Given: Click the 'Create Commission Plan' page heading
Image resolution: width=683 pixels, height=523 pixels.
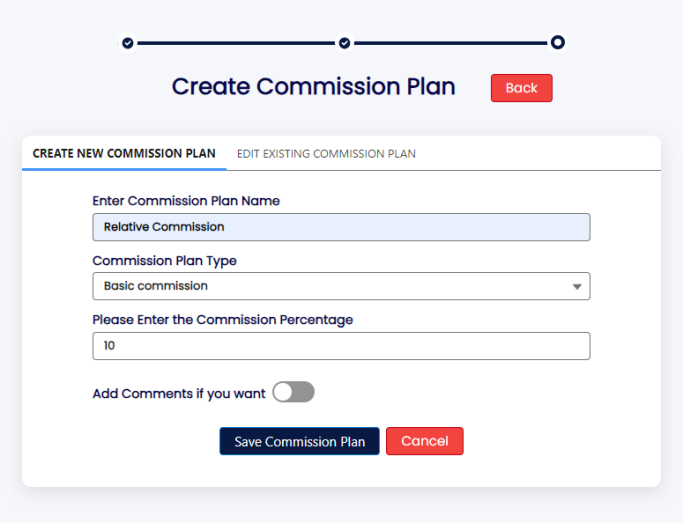Looking at the screenshot, I should click(x=313, y=87).
